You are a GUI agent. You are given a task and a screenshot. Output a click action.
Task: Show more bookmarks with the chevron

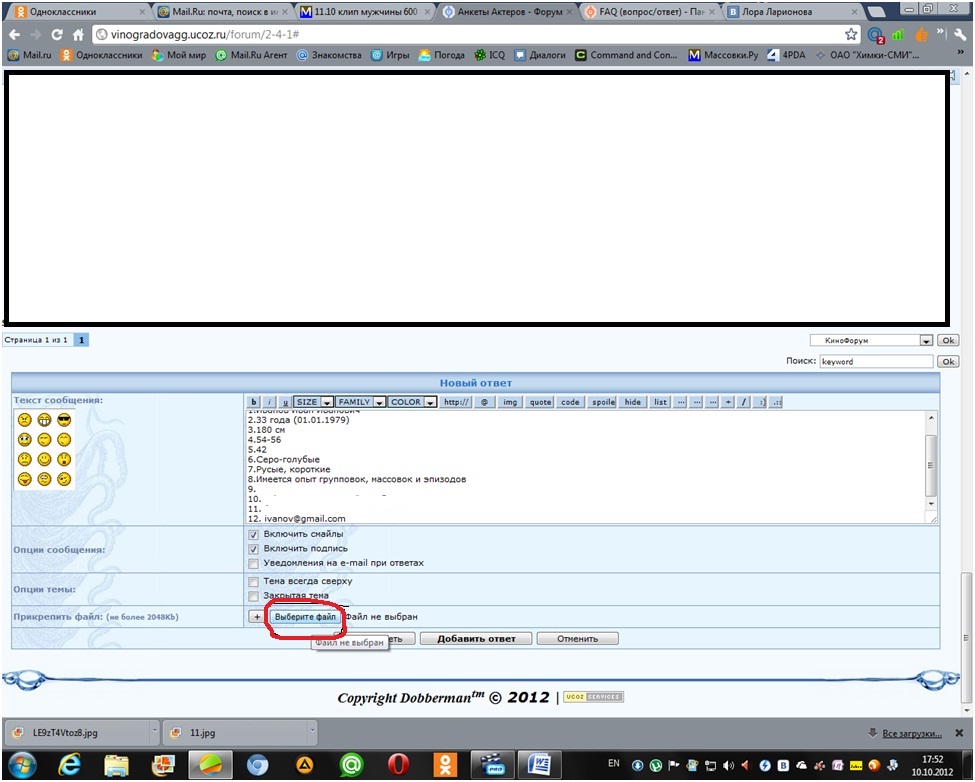[960, 52]
